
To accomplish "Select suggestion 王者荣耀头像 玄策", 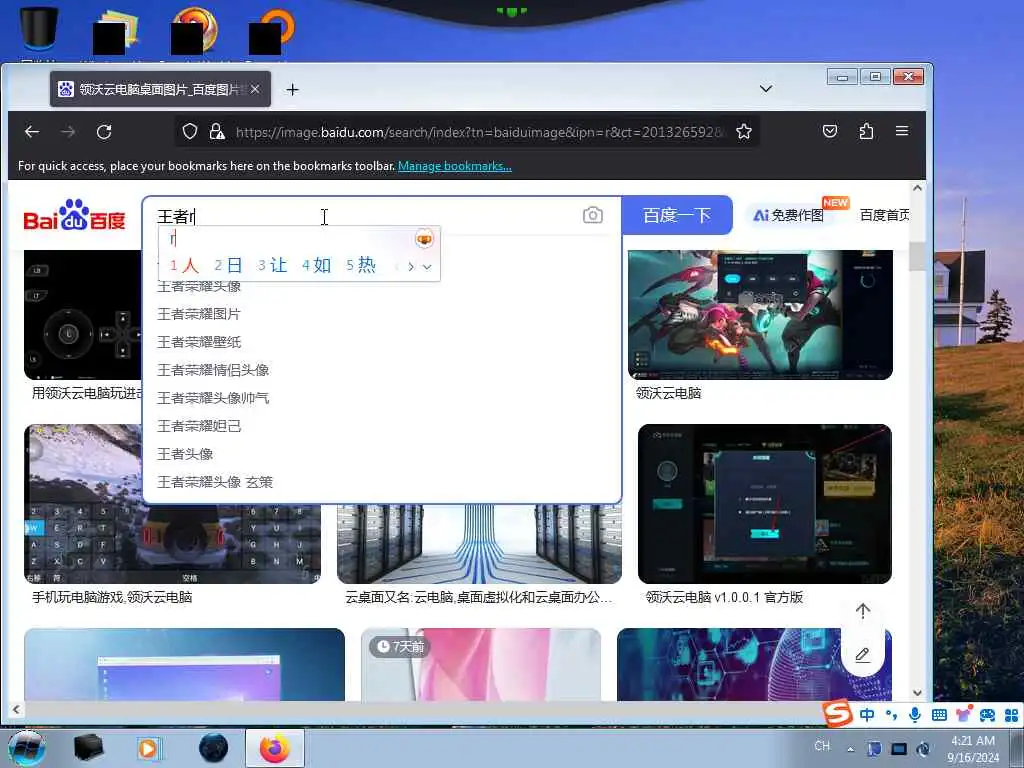I will coord(215,483).
